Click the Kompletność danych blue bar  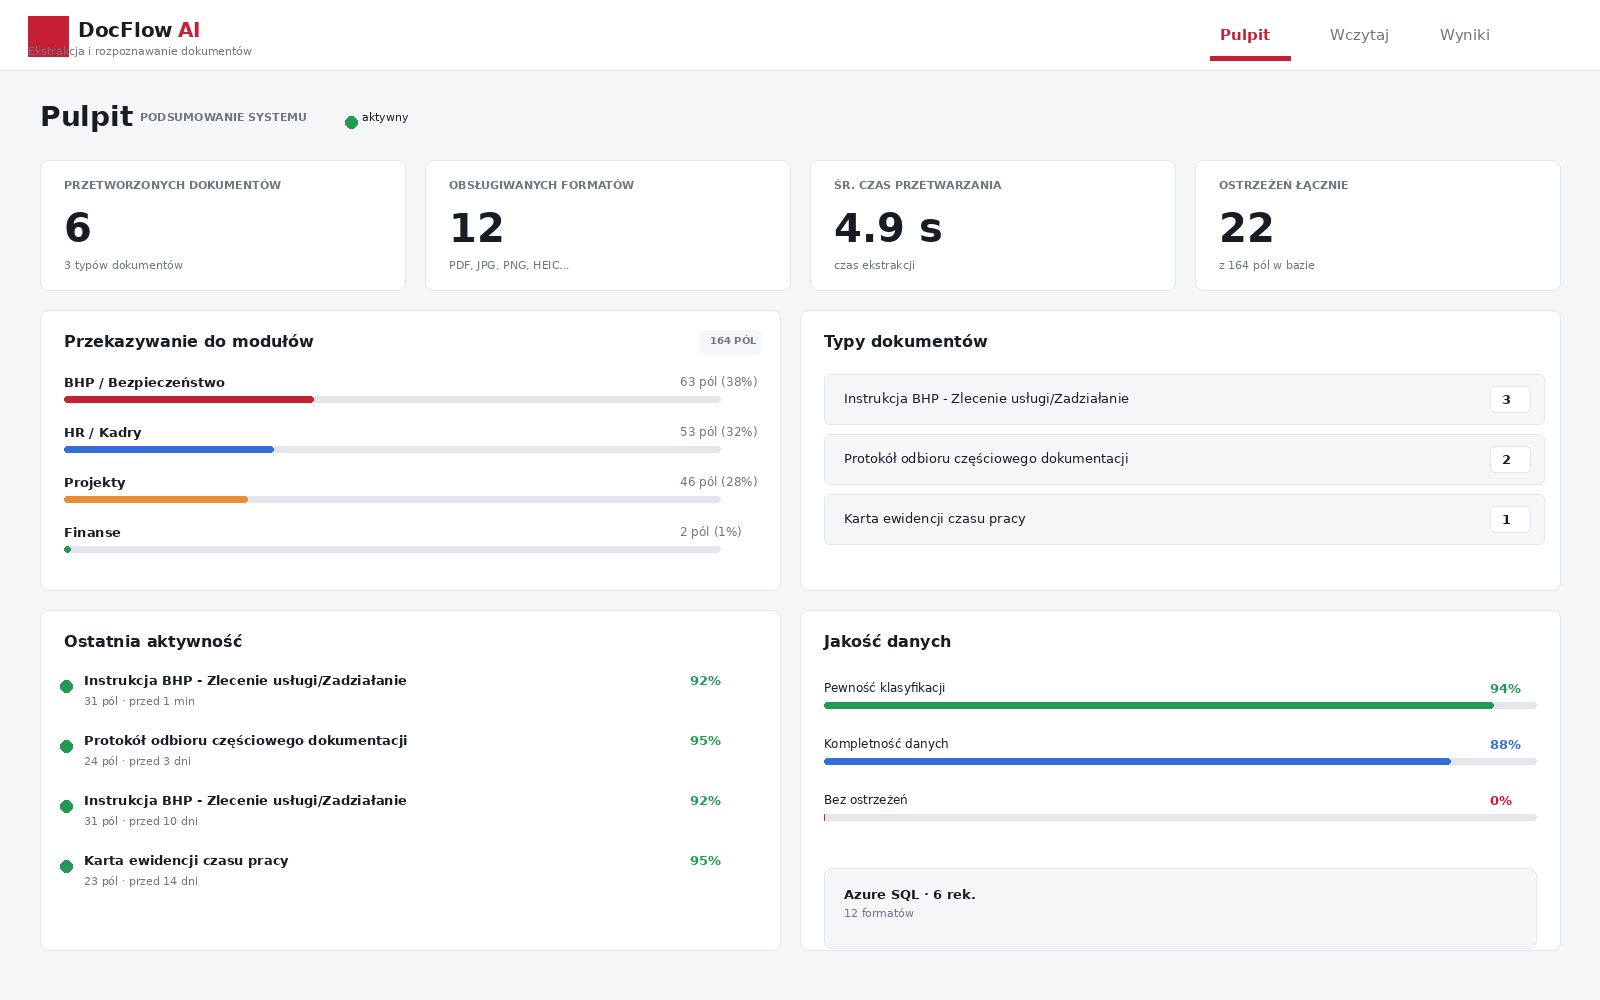pyautogui.click(x=1137, y=761)
